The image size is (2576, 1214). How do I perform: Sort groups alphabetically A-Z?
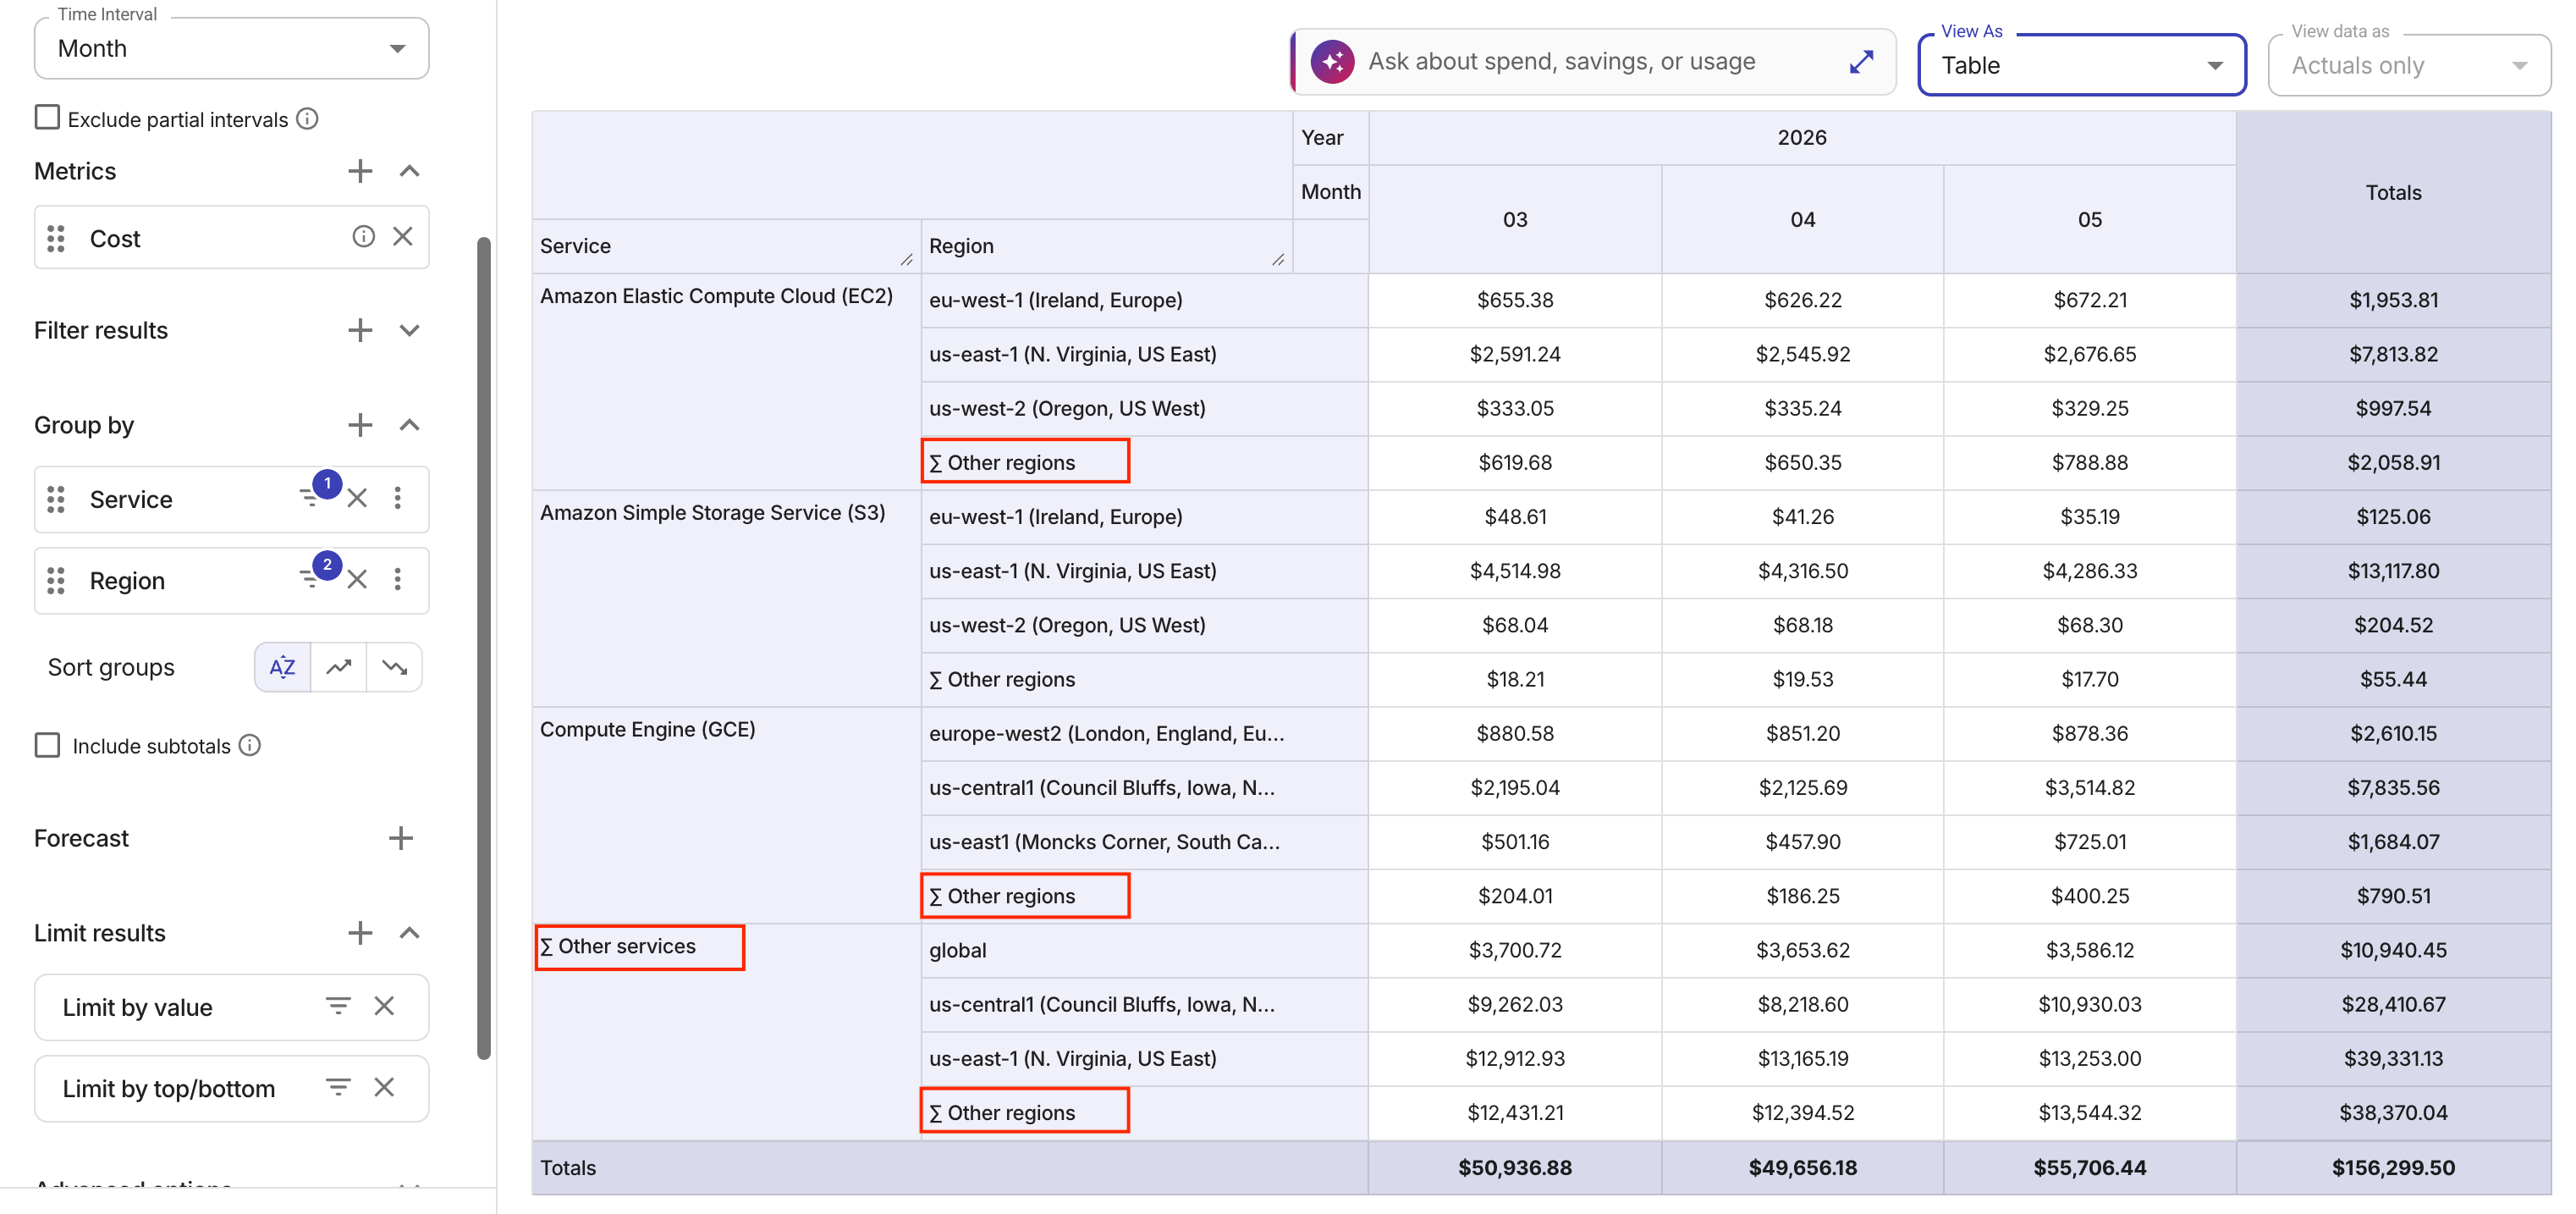click(x=283, y=667)
